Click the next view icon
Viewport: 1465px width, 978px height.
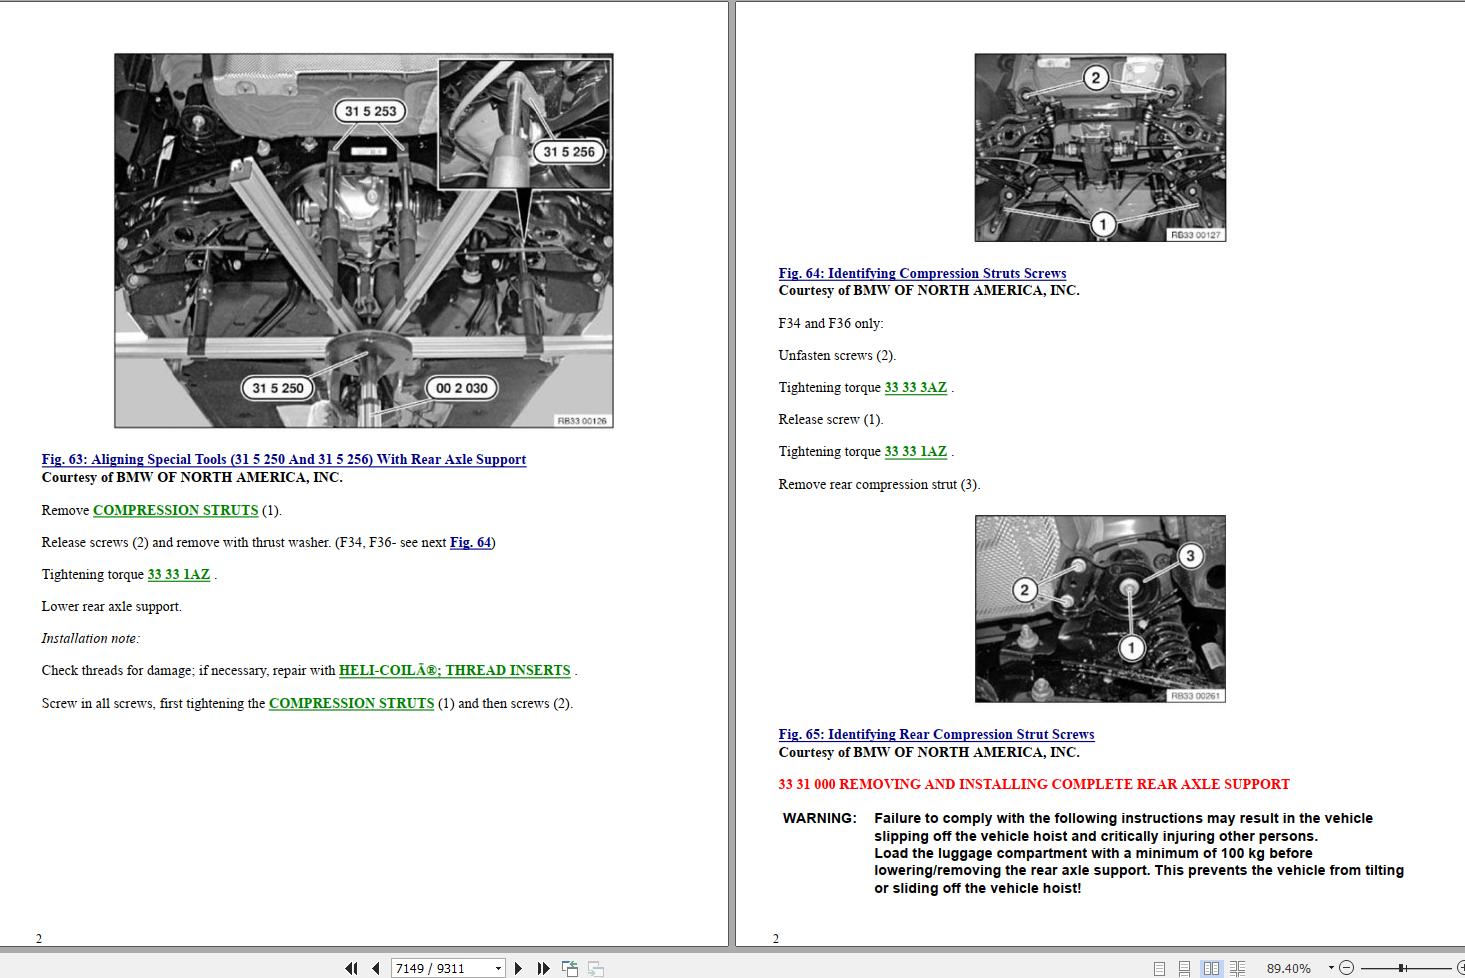(595, 968)
